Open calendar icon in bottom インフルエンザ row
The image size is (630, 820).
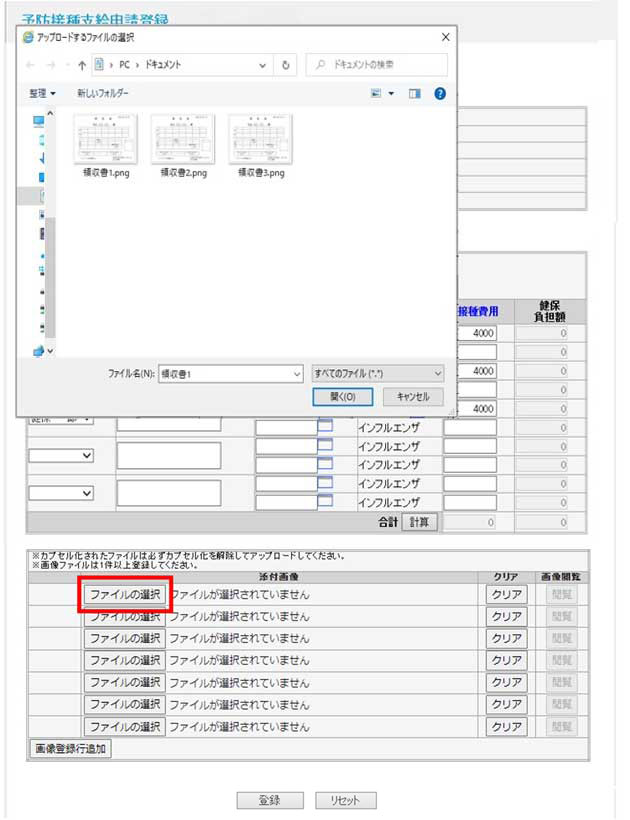point(325,501)
